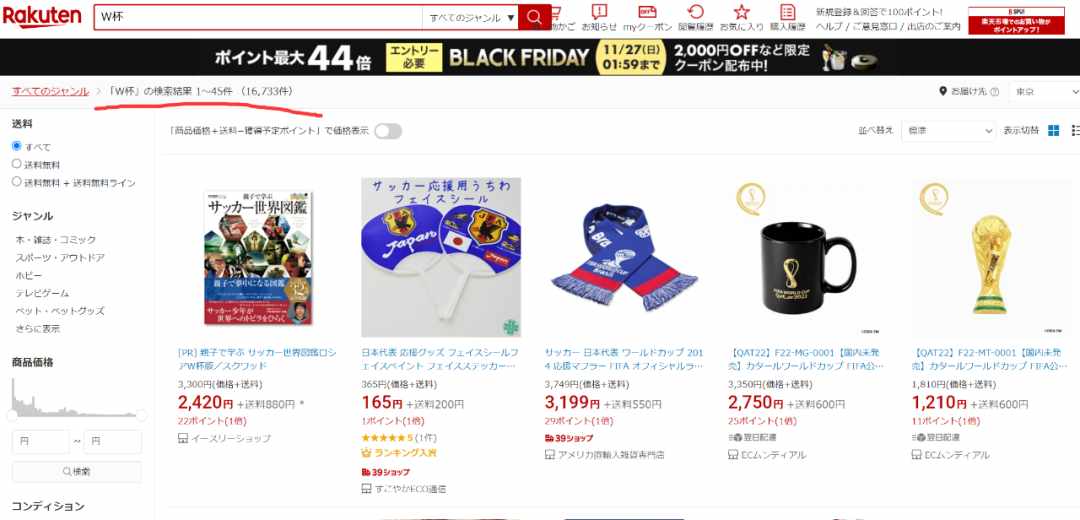Choose the テレビゲーム genre
The width and height of the screenshot is (1080, 520).
(42, 293)
